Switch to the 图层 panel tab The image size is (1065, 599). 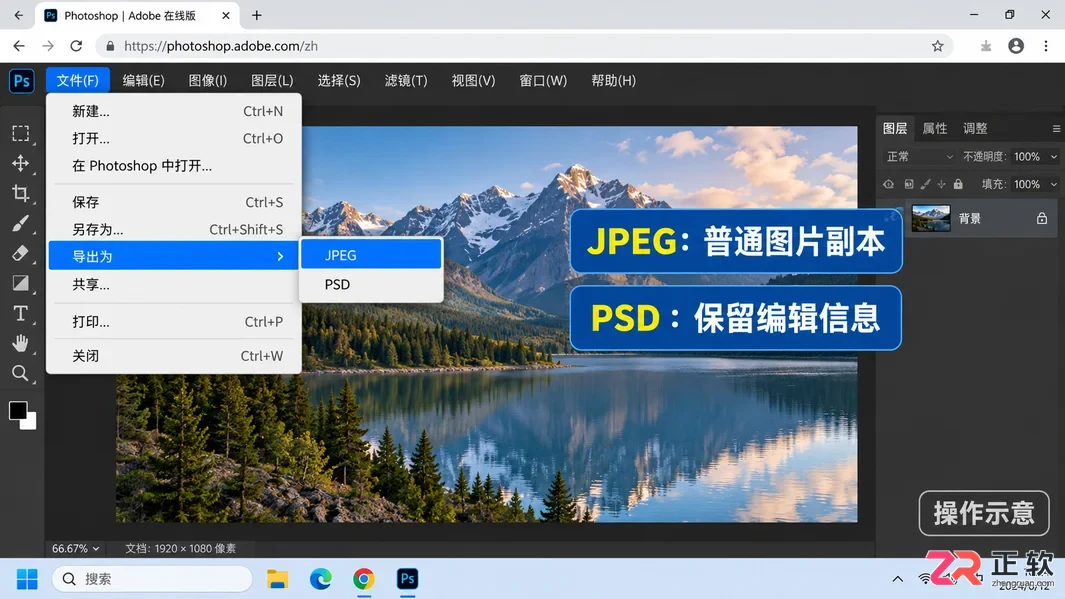895,128
